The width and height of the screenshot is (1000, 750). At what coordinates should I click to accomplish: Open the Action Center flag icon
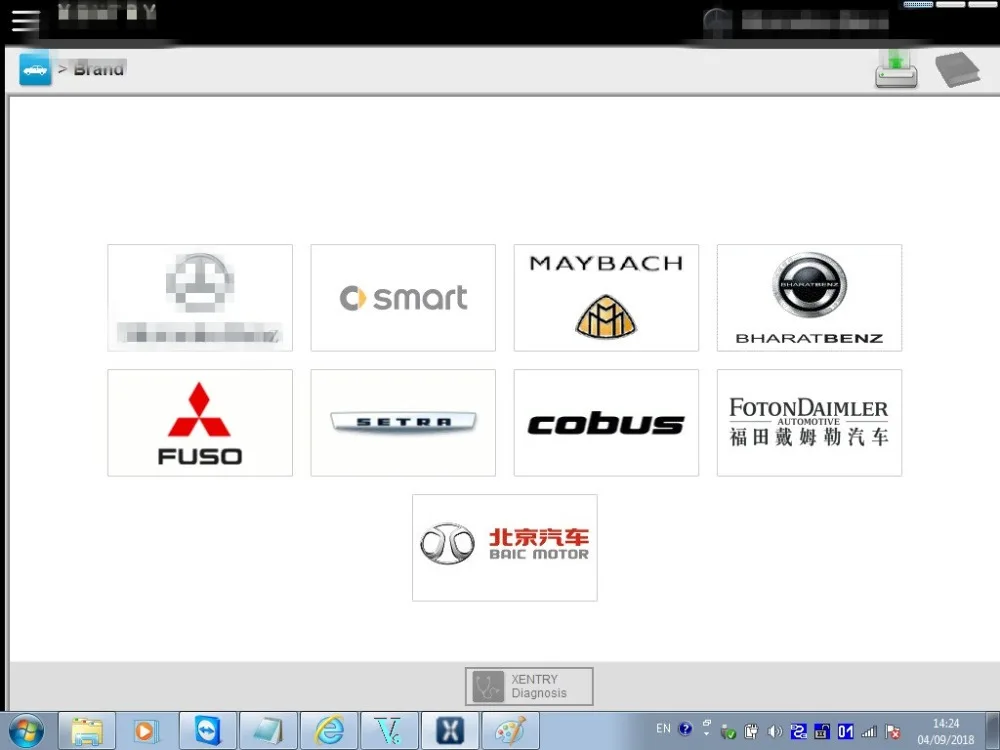click(x=893, y=732)
